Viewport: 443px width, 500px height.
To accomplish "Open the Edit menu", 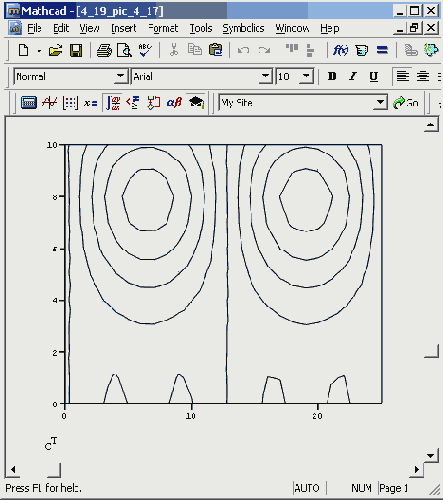I will [x=61, y=29].
